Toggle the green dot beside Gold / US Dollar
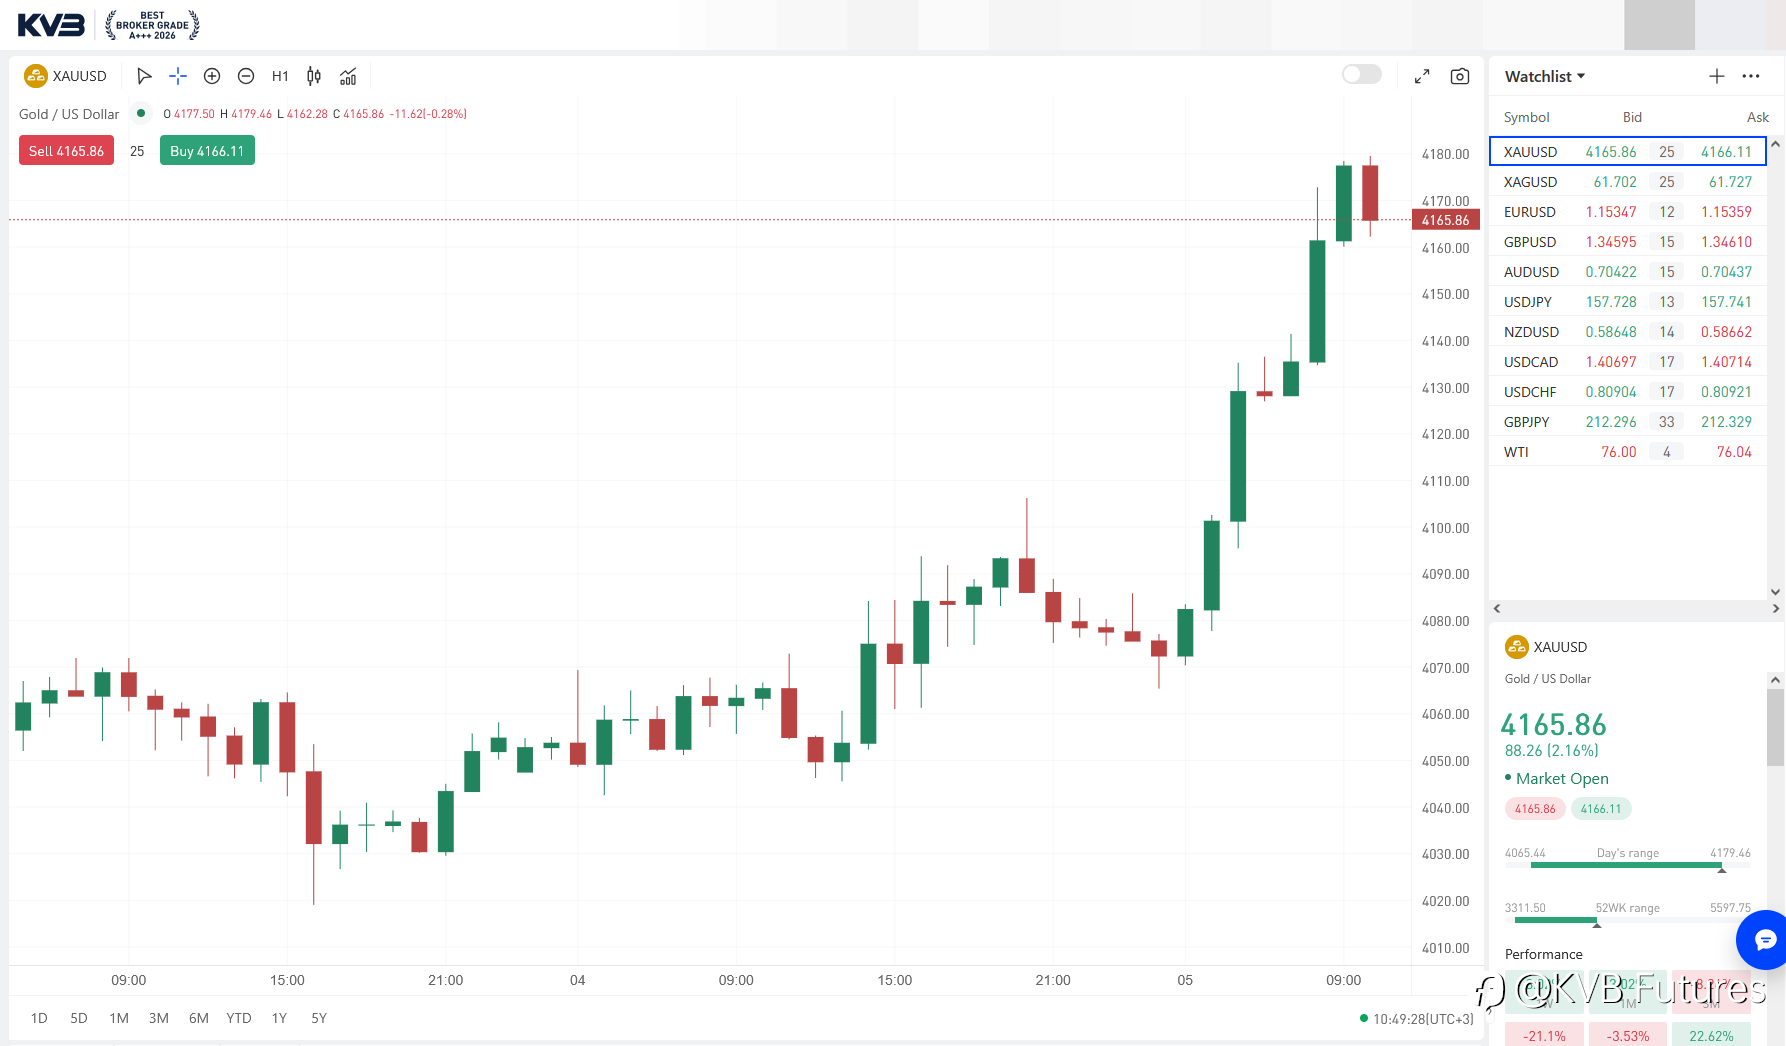 (141, 113)
